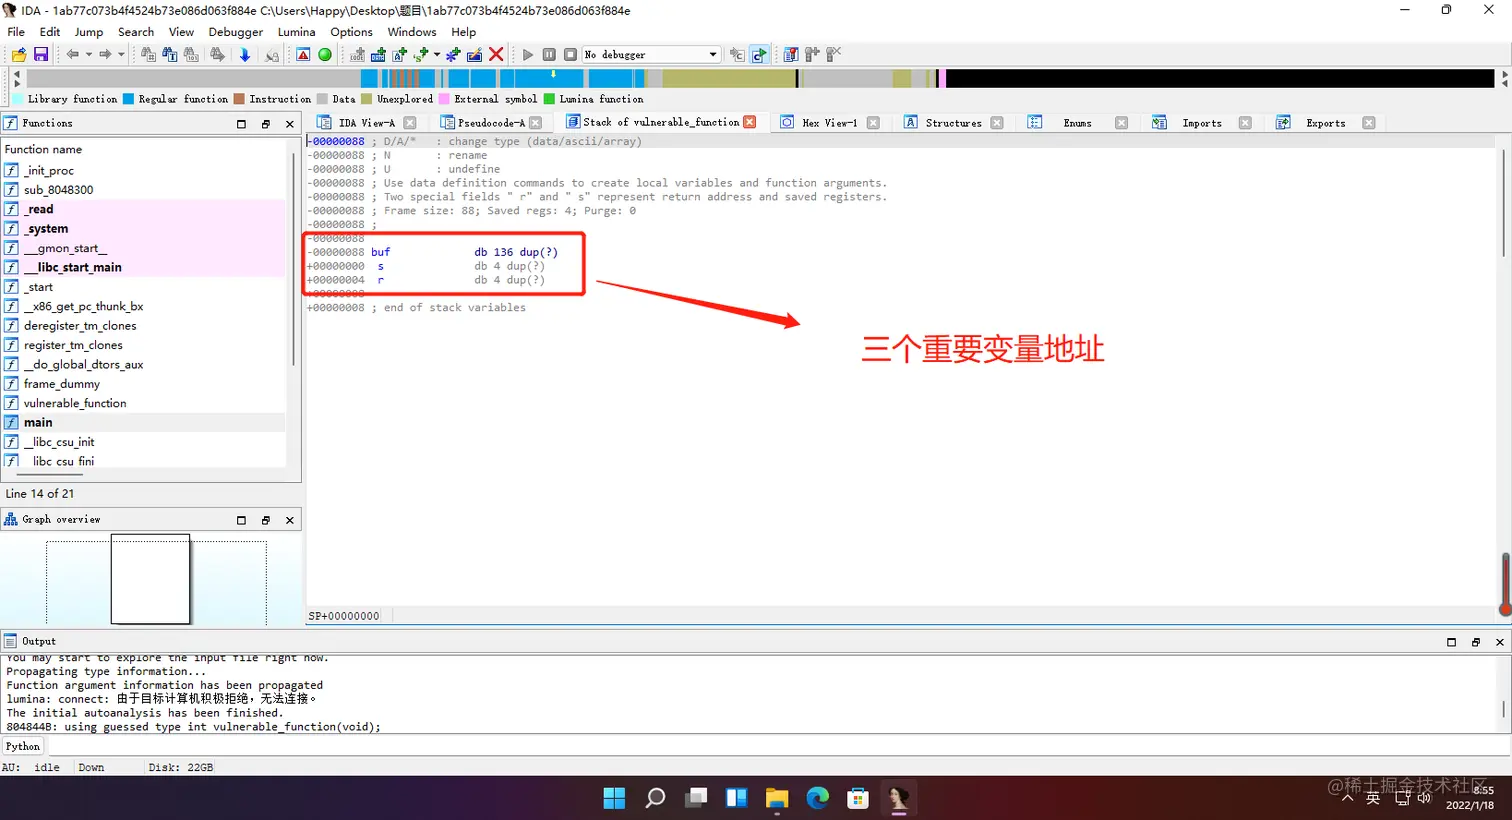Open the Lumina menu
Viewport: 1512px width, 820px height.
click(297, 32)
